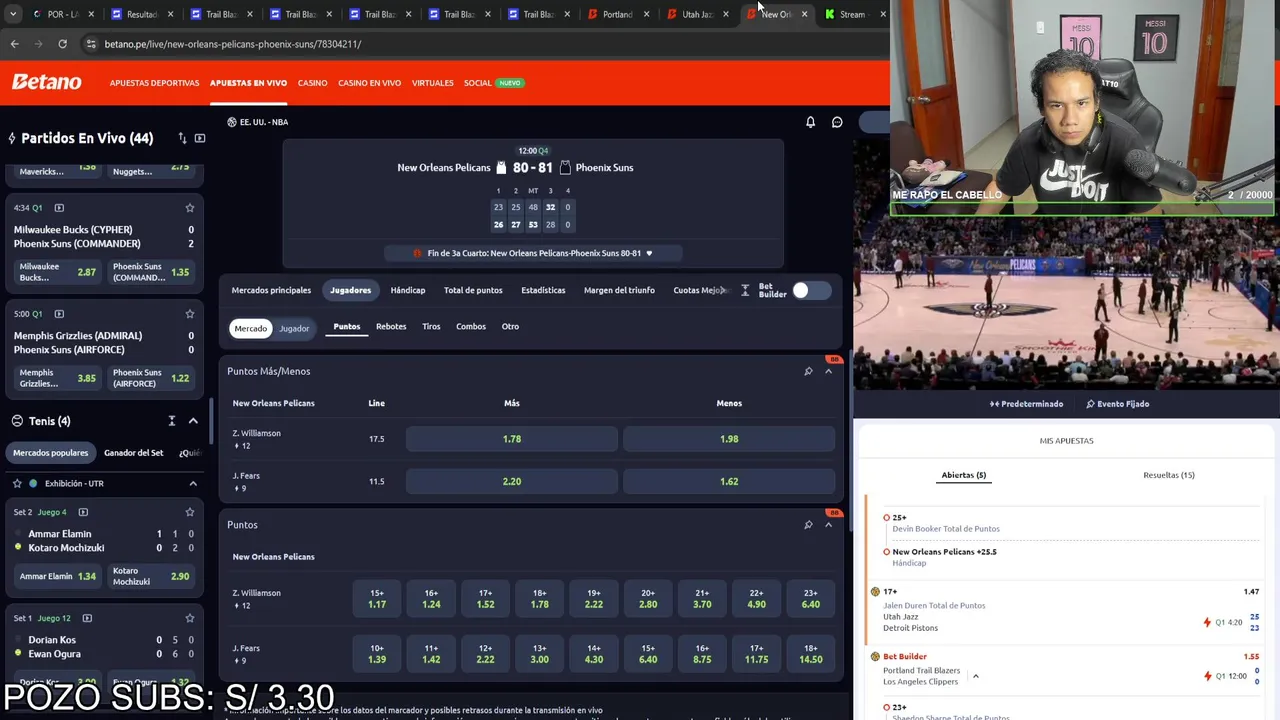
Task: Click the live stream icon beside Partidos En Vivo
Action: 200,138
